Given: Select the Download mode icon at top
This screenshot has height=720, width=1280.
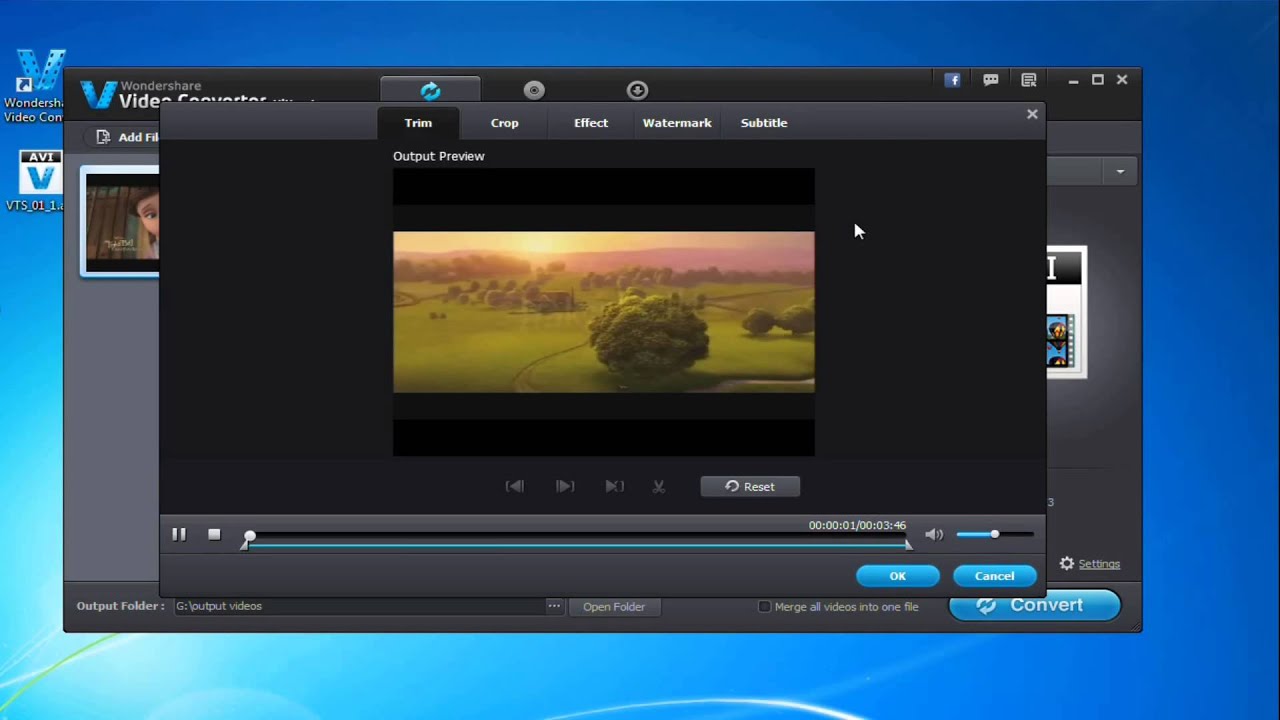Looking at the screenshot, I should coord(637,90).
